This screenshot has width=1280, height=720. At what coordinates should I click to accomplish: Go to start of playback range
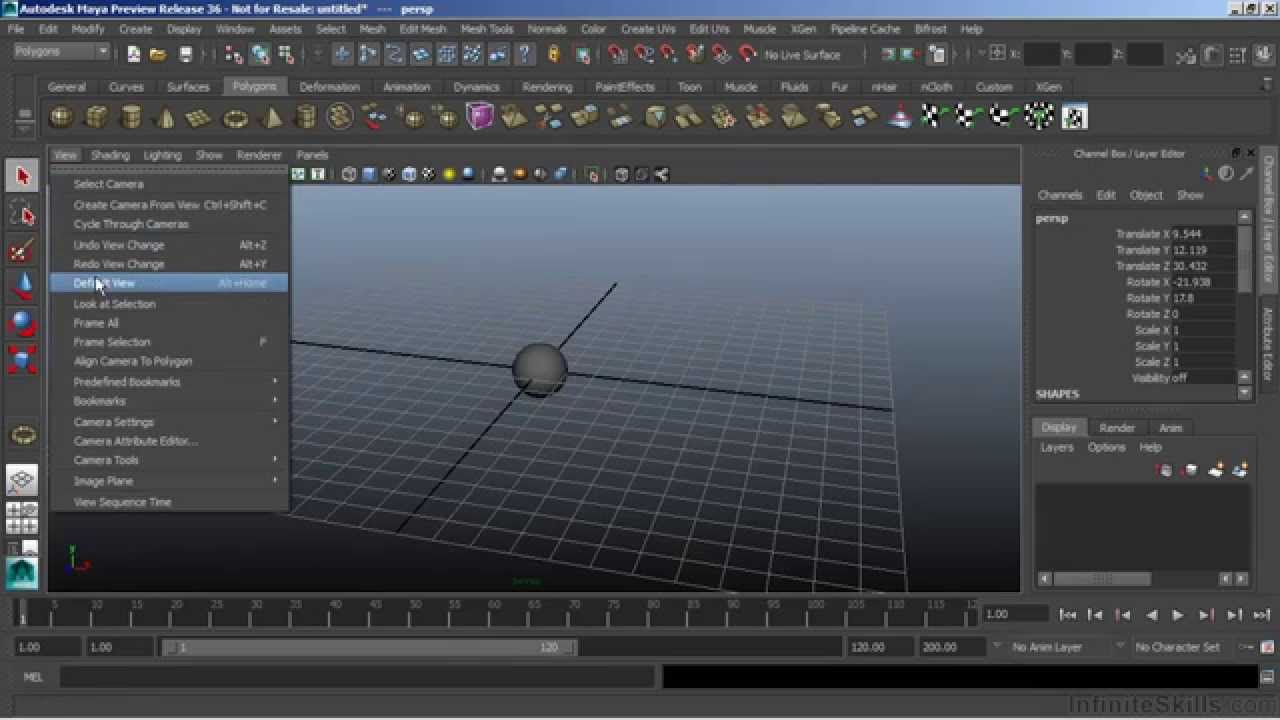pyautogui.click(x=1068, y=615)
